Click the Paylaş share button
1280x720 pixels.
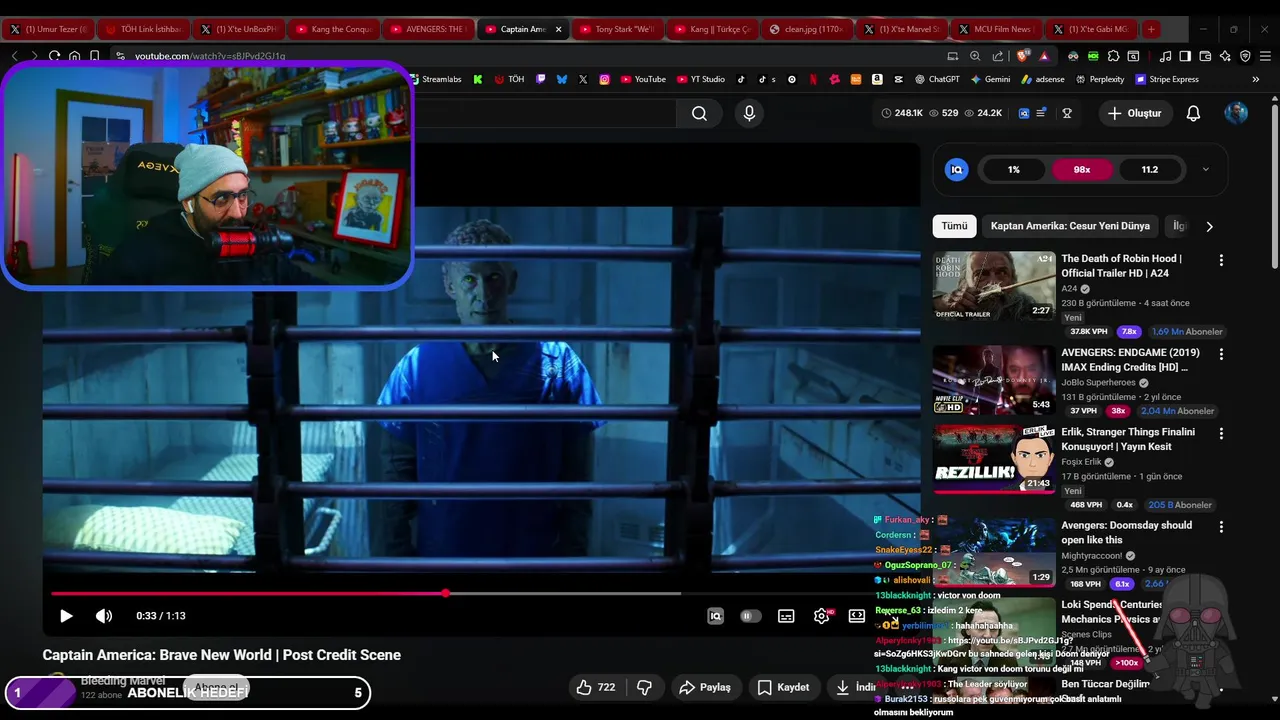705,687
